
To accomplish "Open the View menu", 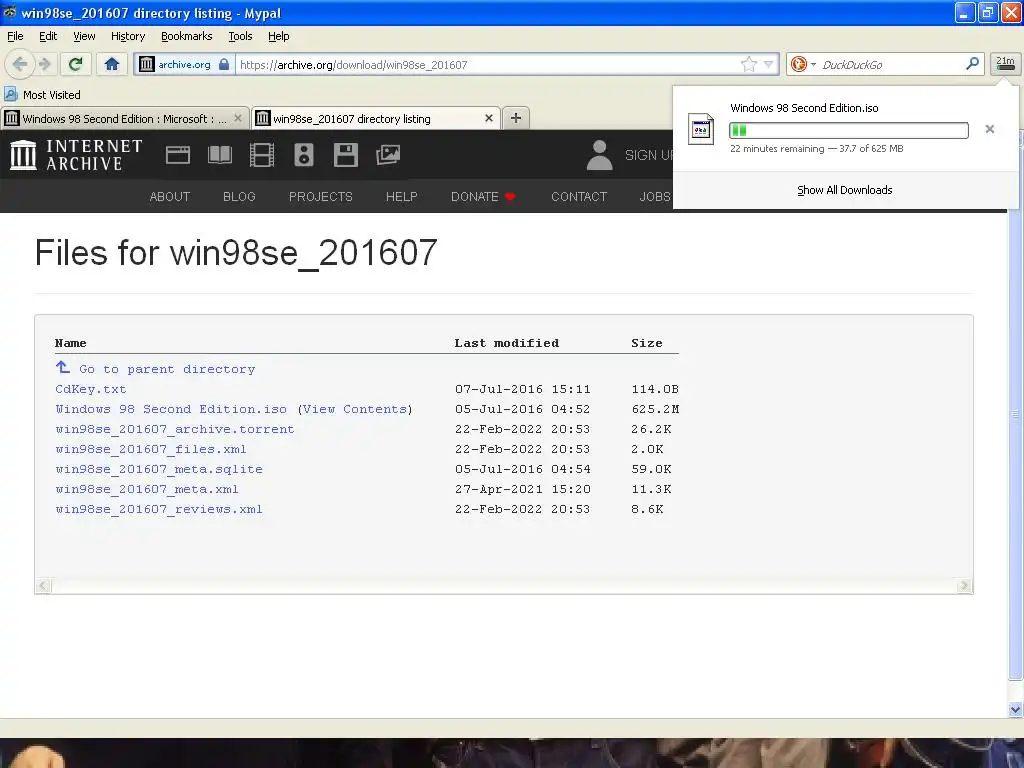I will pos(84,36).
